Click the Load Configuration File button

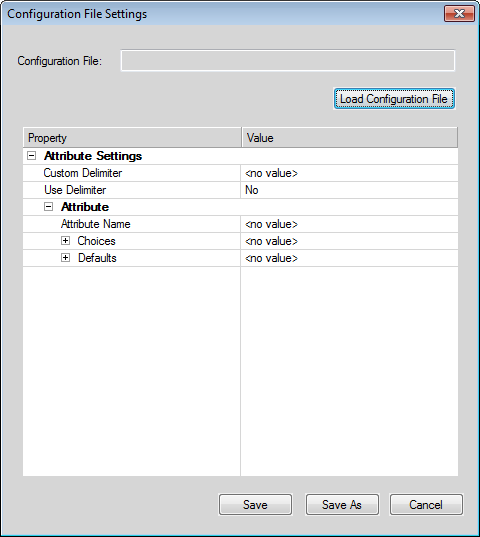394,99
